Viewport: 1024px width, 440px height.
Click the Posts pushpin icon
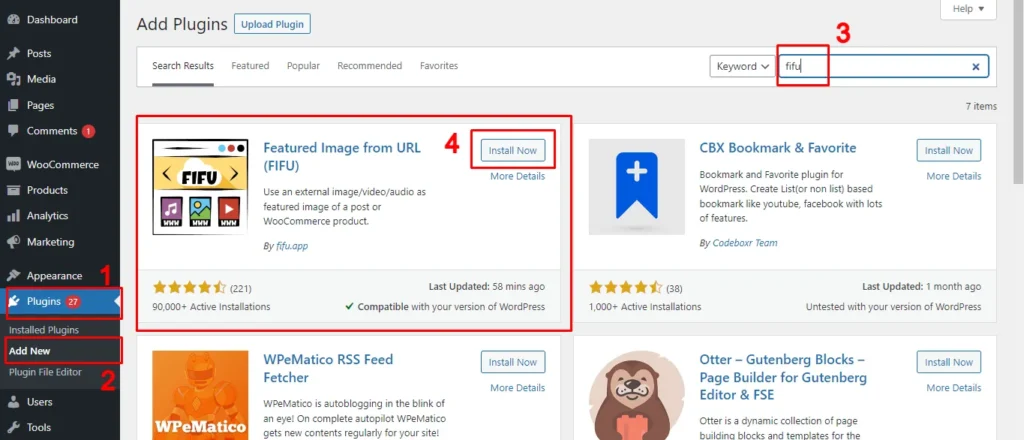[13, 54]
